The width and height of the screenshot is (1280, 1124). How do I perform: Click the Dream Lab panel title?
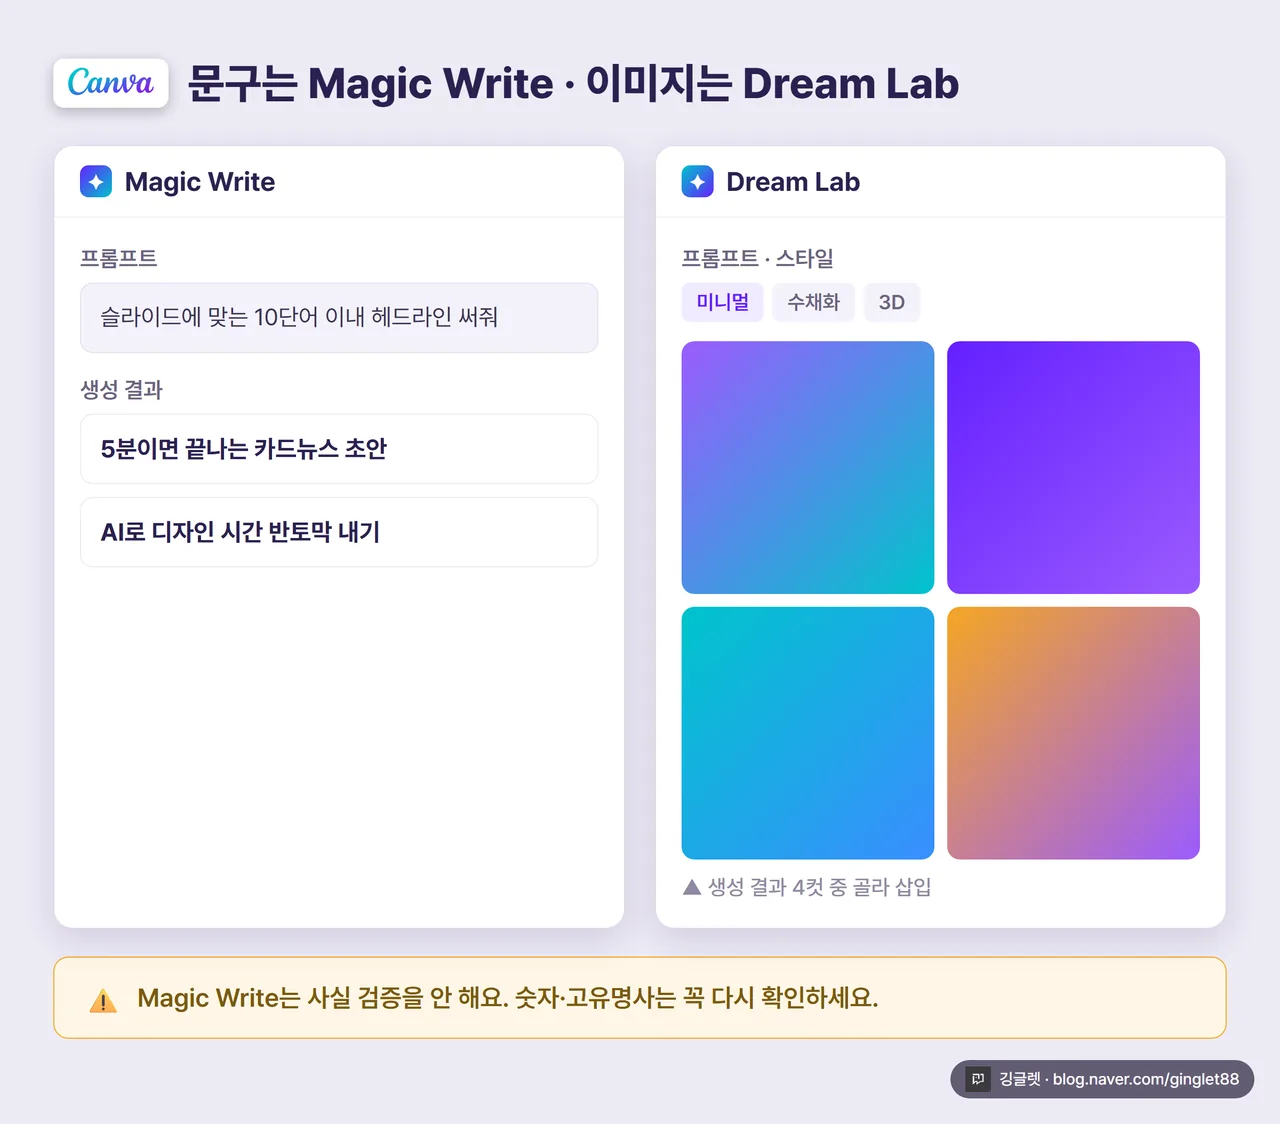(x=793, y=182)
